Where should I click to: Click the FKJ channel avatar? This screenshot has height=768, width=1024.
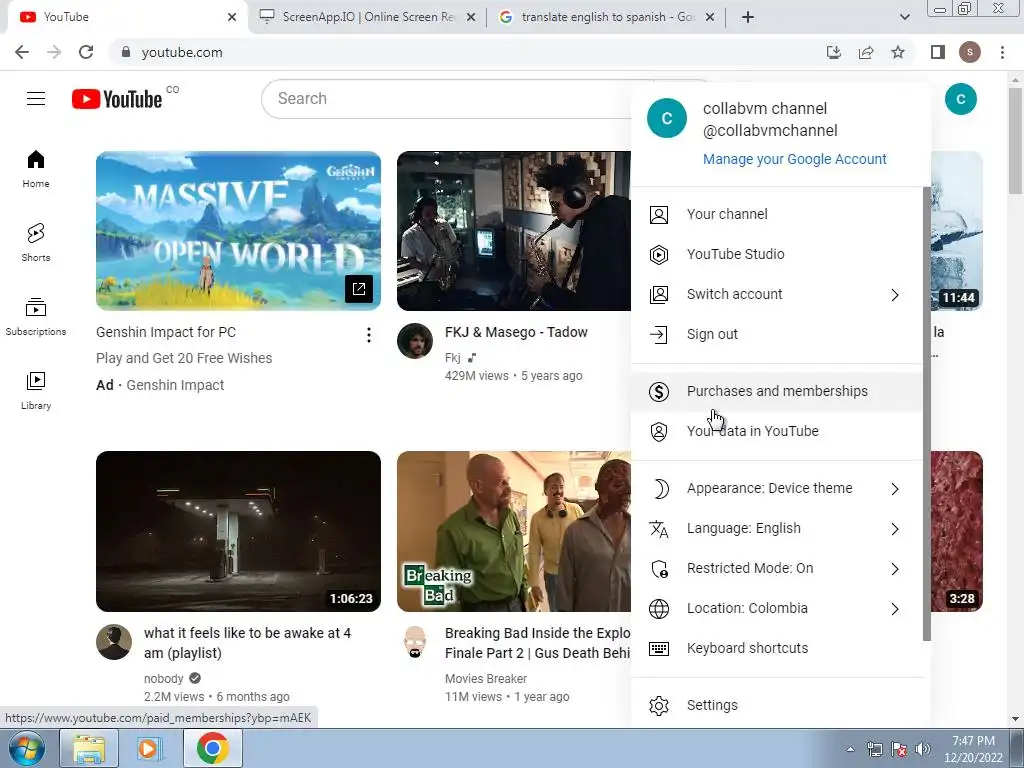coord(415,341)
